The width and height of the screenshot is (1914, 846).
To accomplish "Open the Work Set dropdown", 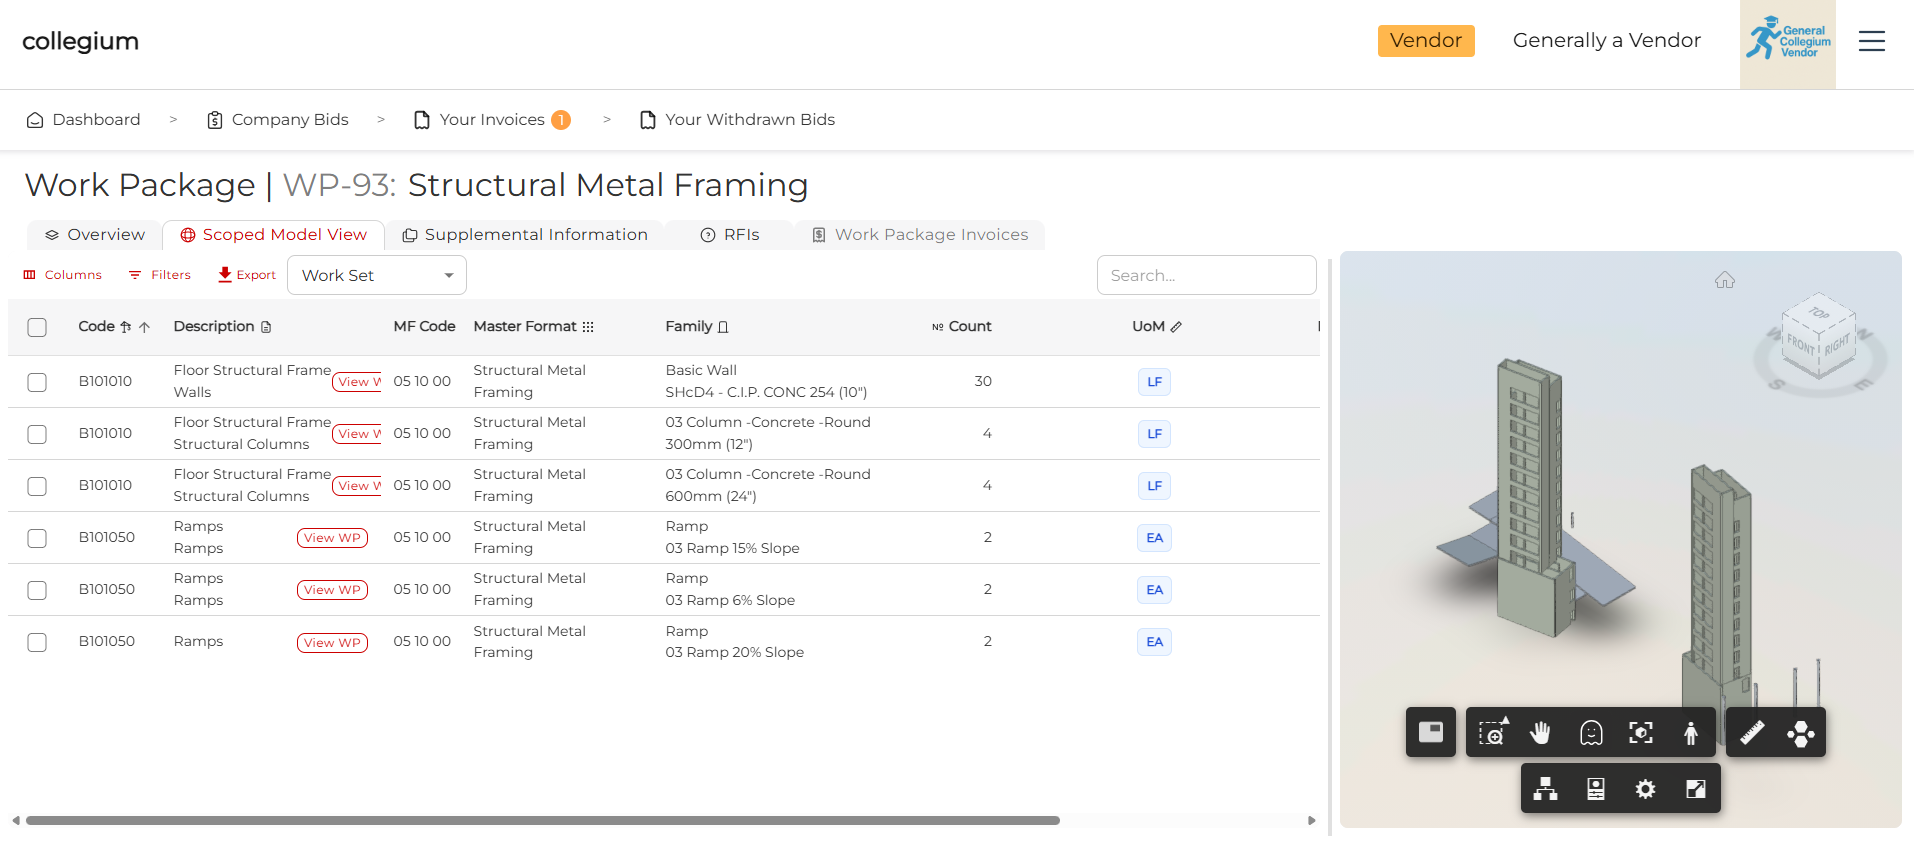I will pos(377,275).
